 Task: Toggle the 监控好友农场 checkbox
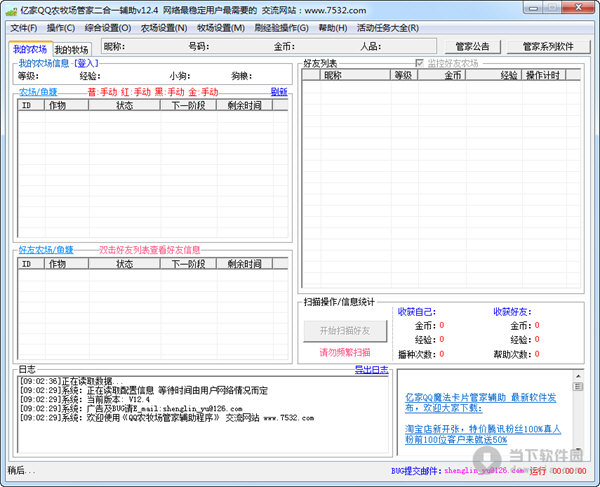[420, 63]
